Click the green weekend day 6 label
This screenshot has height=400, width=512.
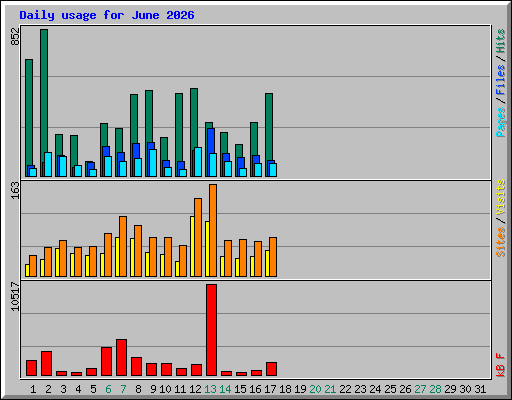coord(108,389)
